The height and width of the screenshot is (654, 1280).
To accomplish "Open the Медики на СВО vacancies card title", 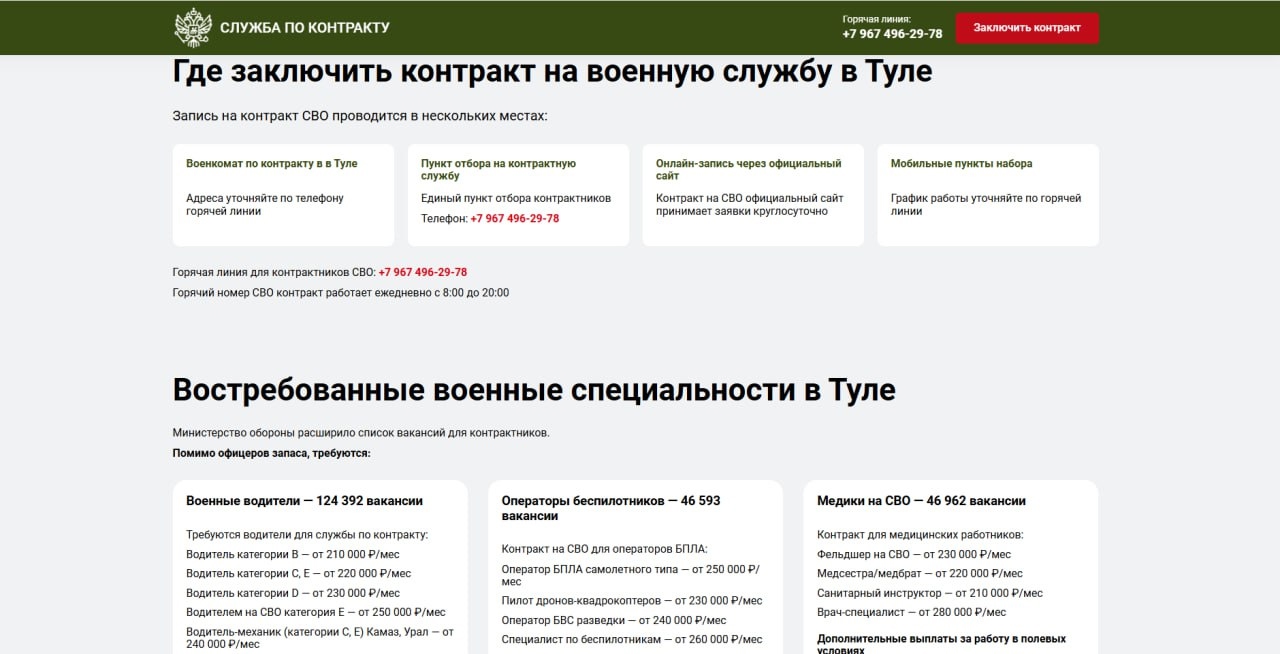I will click(921, 501).
